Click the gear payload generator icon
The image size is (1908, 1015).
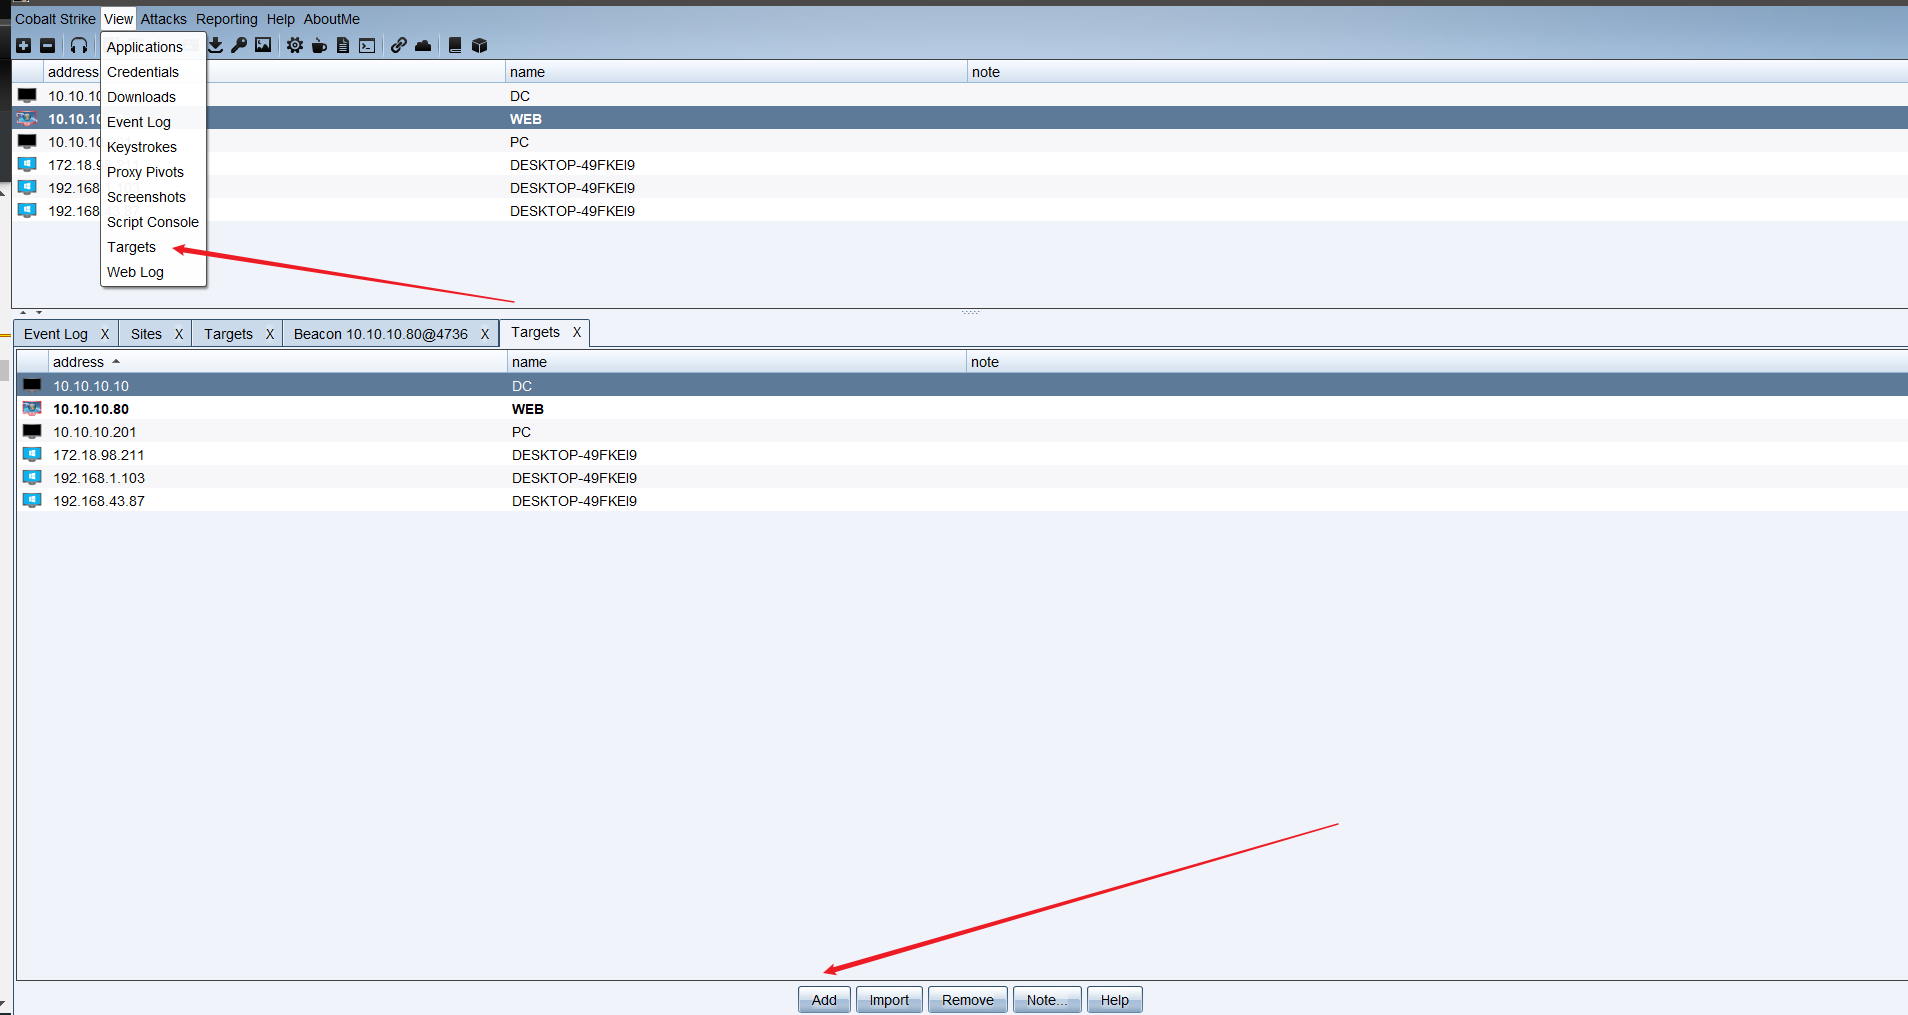click(x=295, y=46)
